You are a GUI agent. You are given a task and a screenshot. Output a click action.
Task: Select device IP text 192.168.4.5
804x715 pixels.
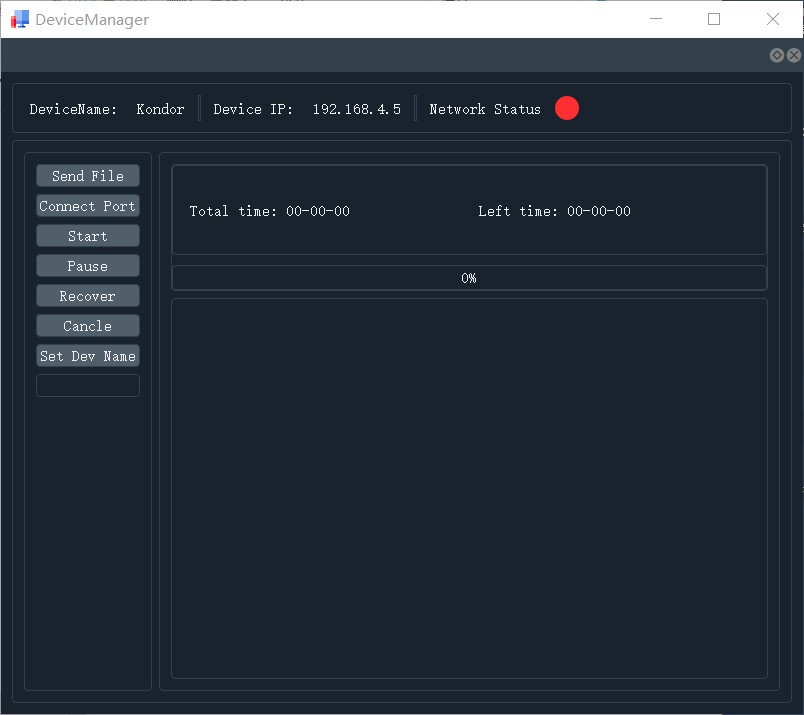[x=357, y=109]
